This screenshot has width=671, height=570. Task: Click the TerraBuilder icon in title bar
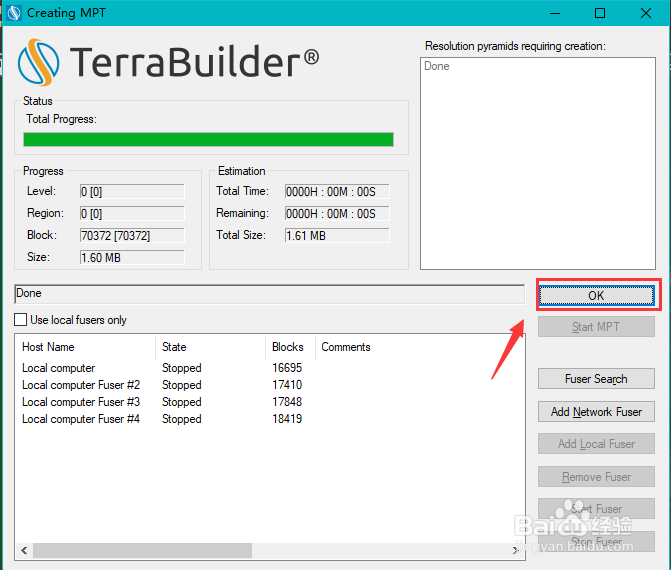coord(14,13)
